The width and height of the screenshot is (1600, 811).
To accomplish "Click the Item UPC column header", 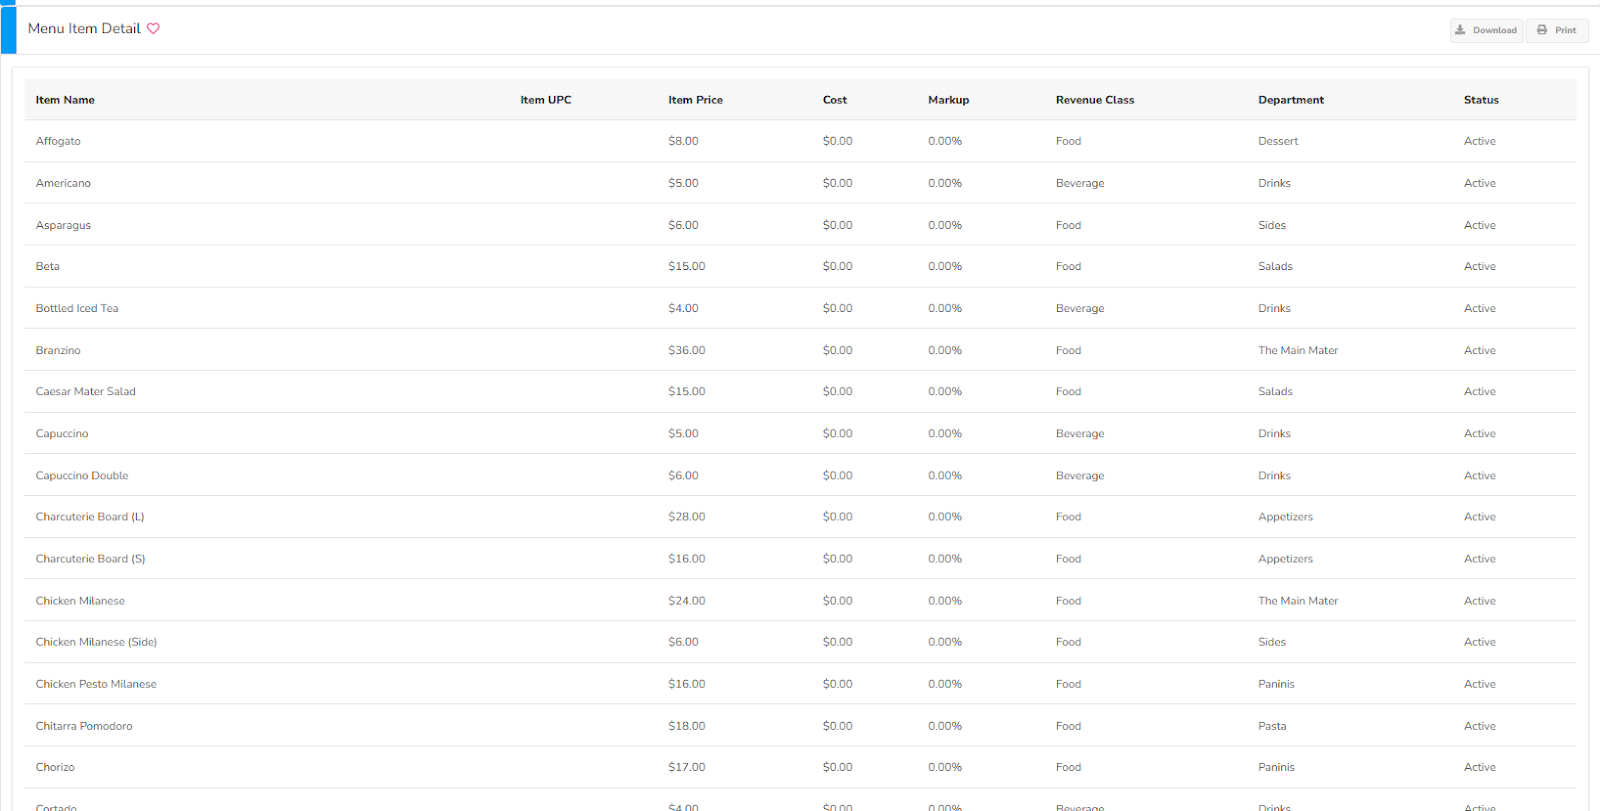I will click(x=545, y=100).
